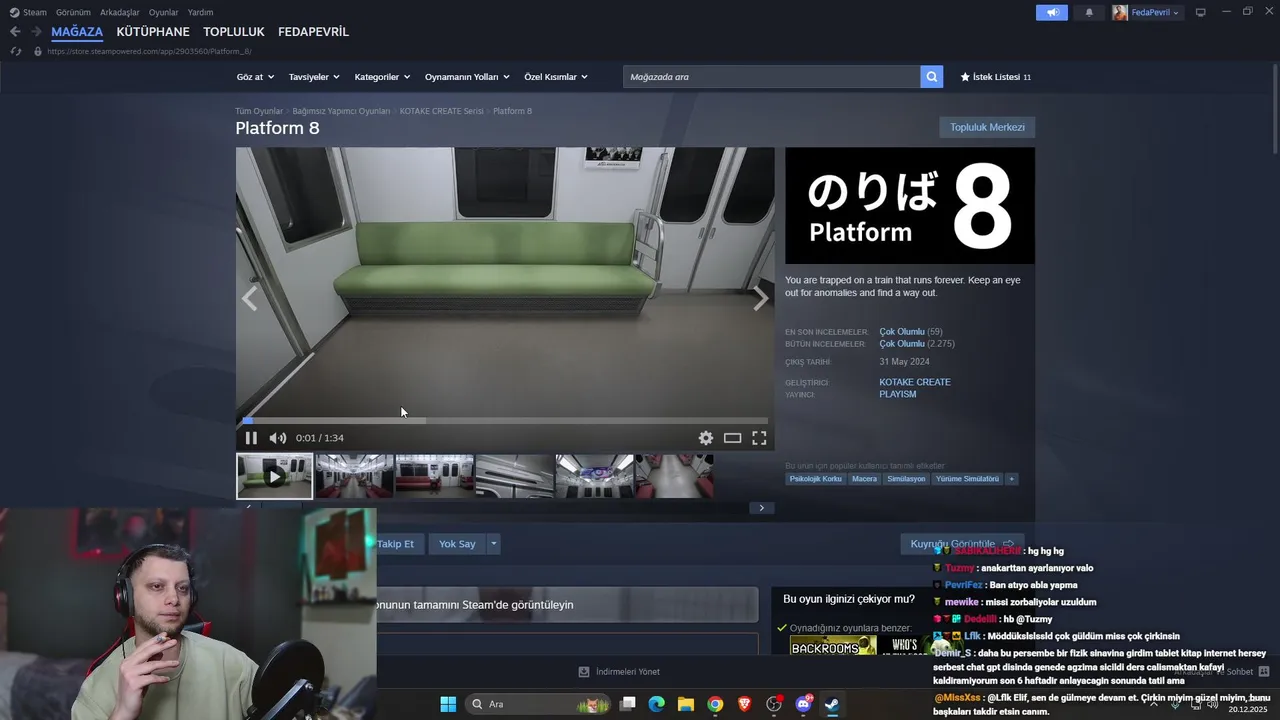The image size is (1280, 720).
Task: Open the 'Çok Olumlu (59)' recent reviews
Action: (910, 331)
